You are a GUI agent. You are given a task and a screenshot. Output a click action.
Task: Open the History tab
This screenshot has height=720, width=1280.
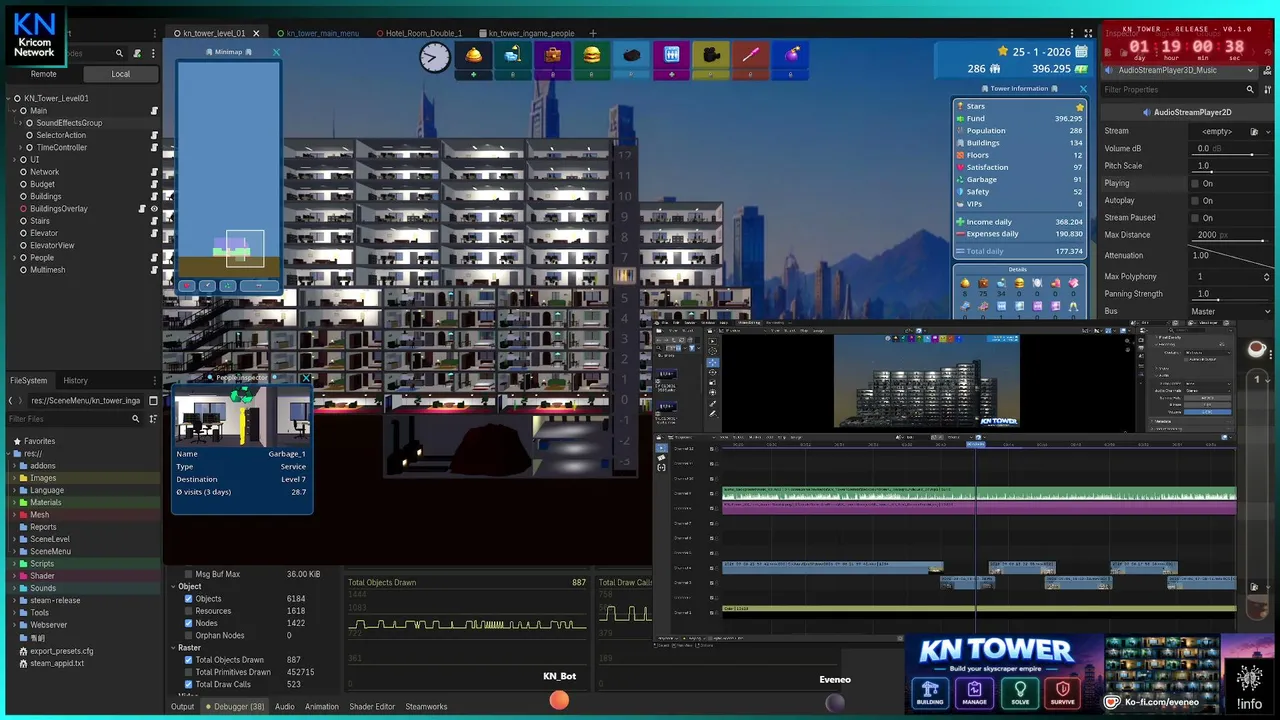pyautogui.click(x=75, y=381)
